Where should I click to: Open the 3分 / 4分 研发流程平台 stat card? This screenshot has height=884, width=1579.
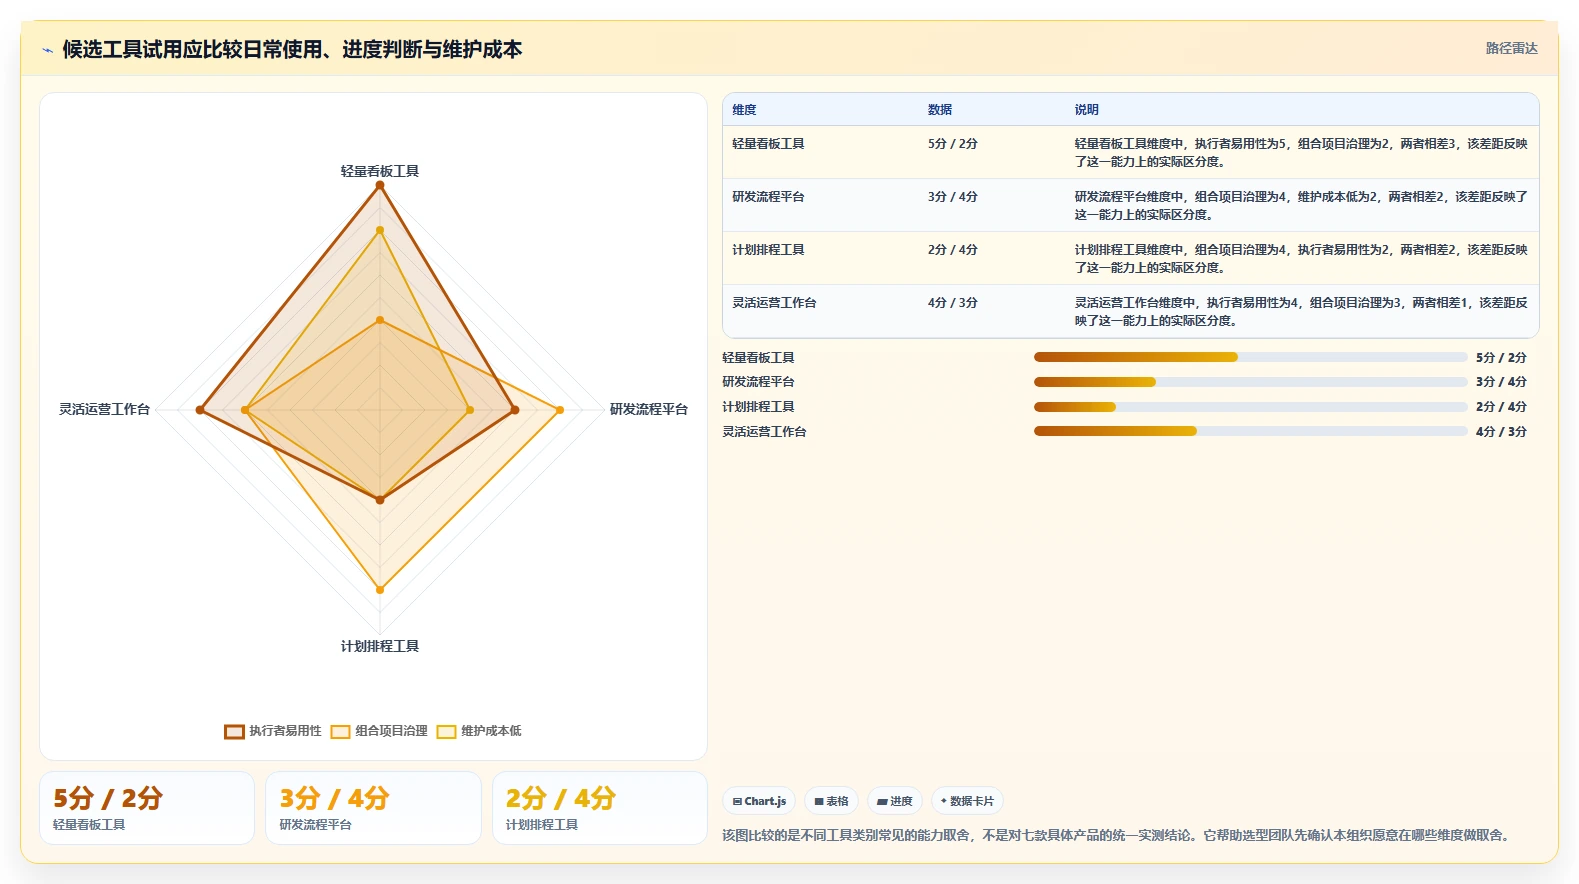[373, 808]
